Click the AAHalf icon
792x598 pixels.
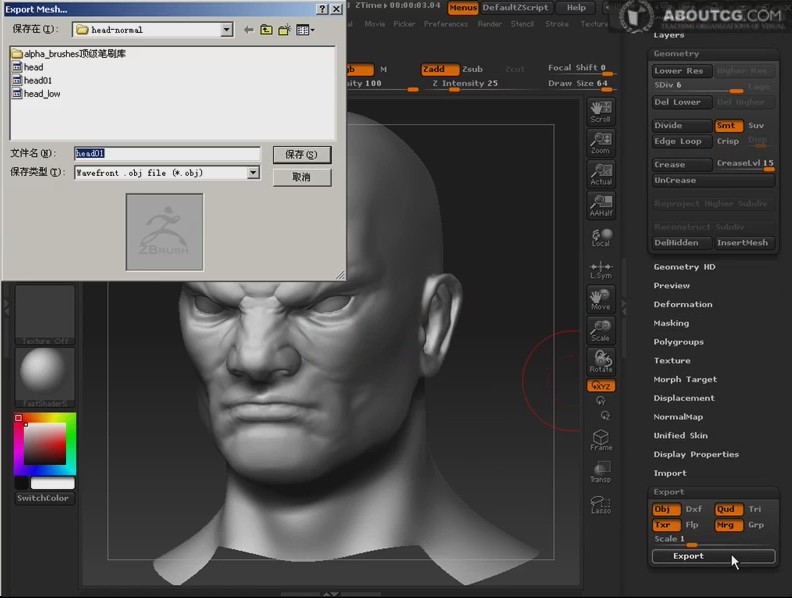tap(601, 206)
